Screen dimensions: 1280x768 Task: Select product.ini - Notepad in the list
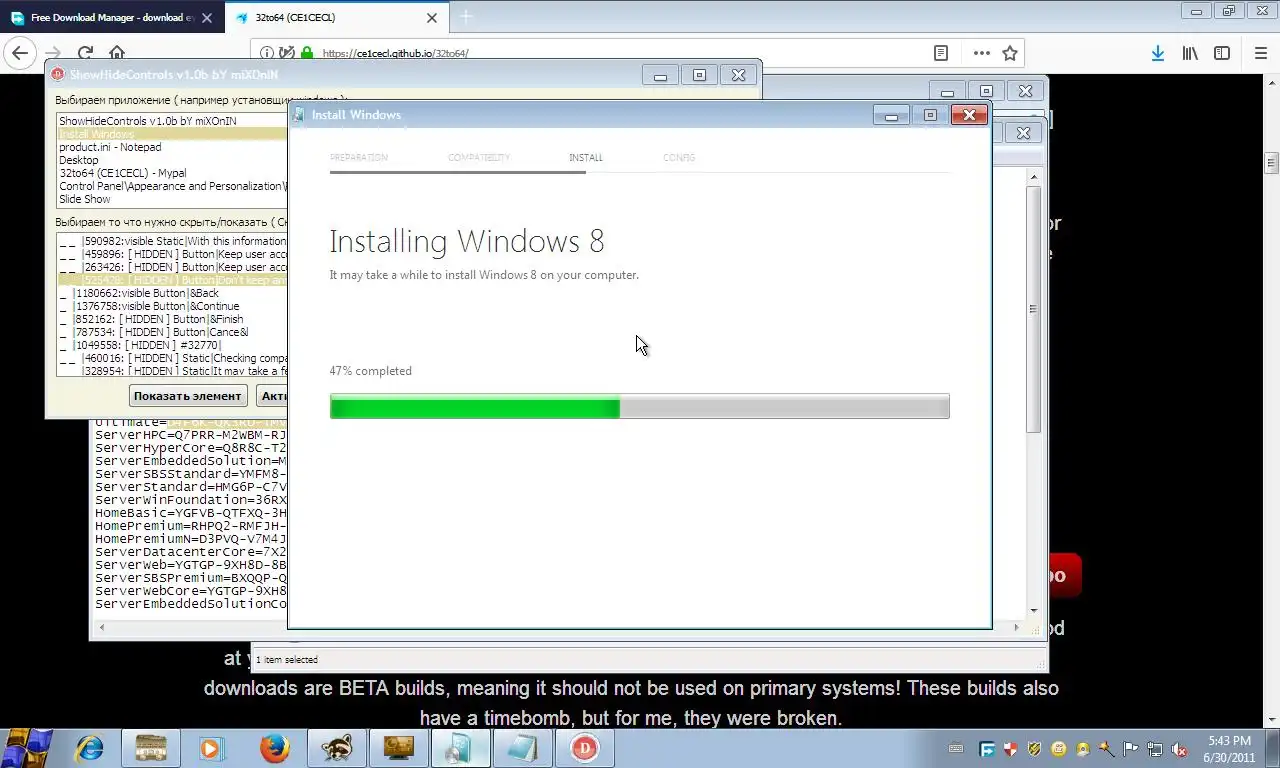(172, 147)
